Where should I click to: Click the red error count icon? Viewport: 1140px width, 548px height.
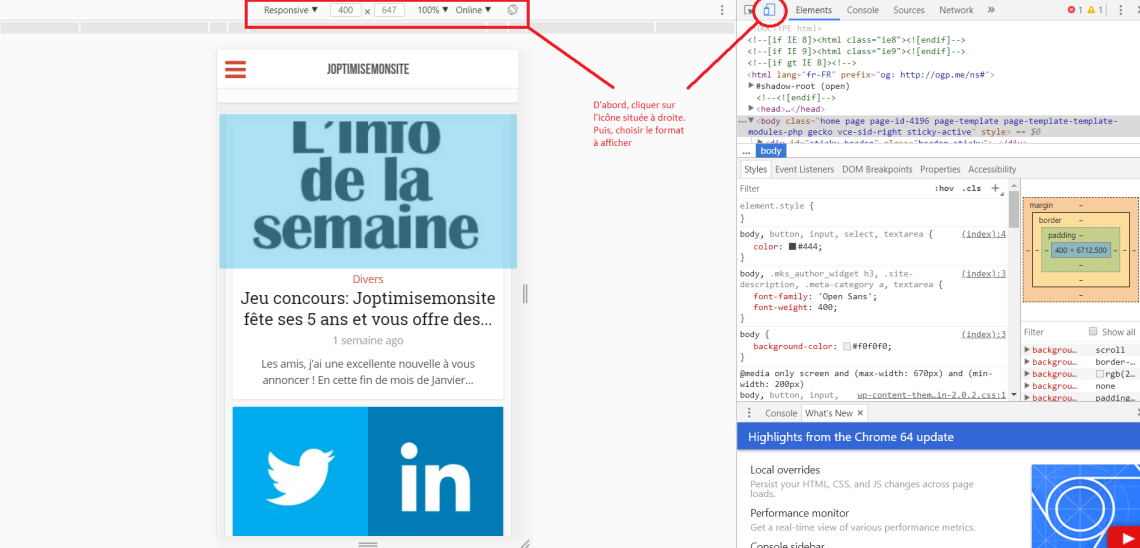pyautogui.click(x=1075, y=10)
